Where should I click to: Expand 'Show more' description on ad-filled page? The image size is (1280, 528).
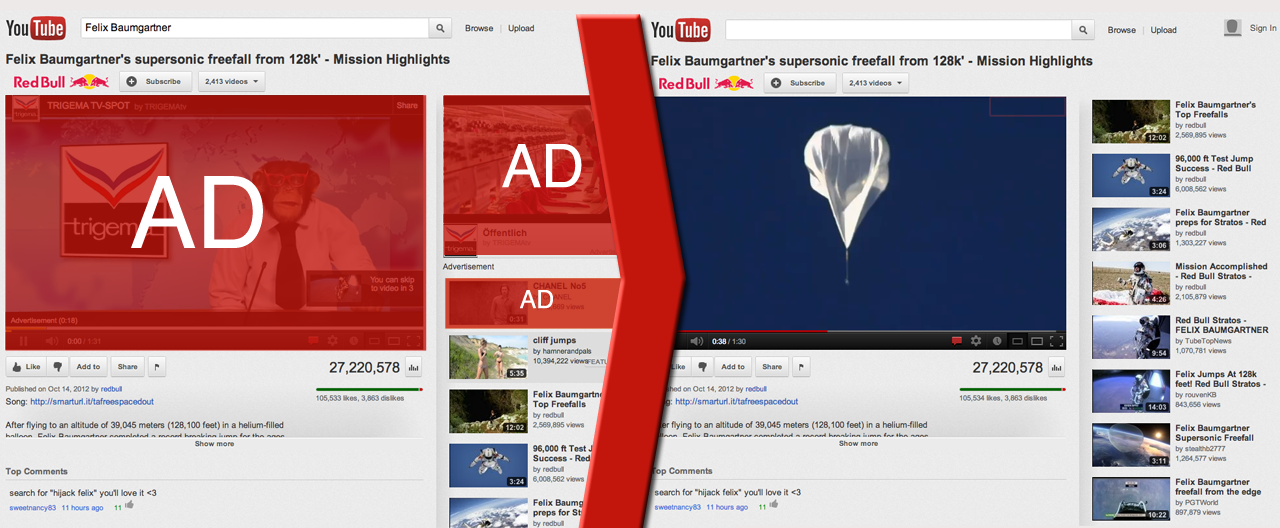[214, 443]
